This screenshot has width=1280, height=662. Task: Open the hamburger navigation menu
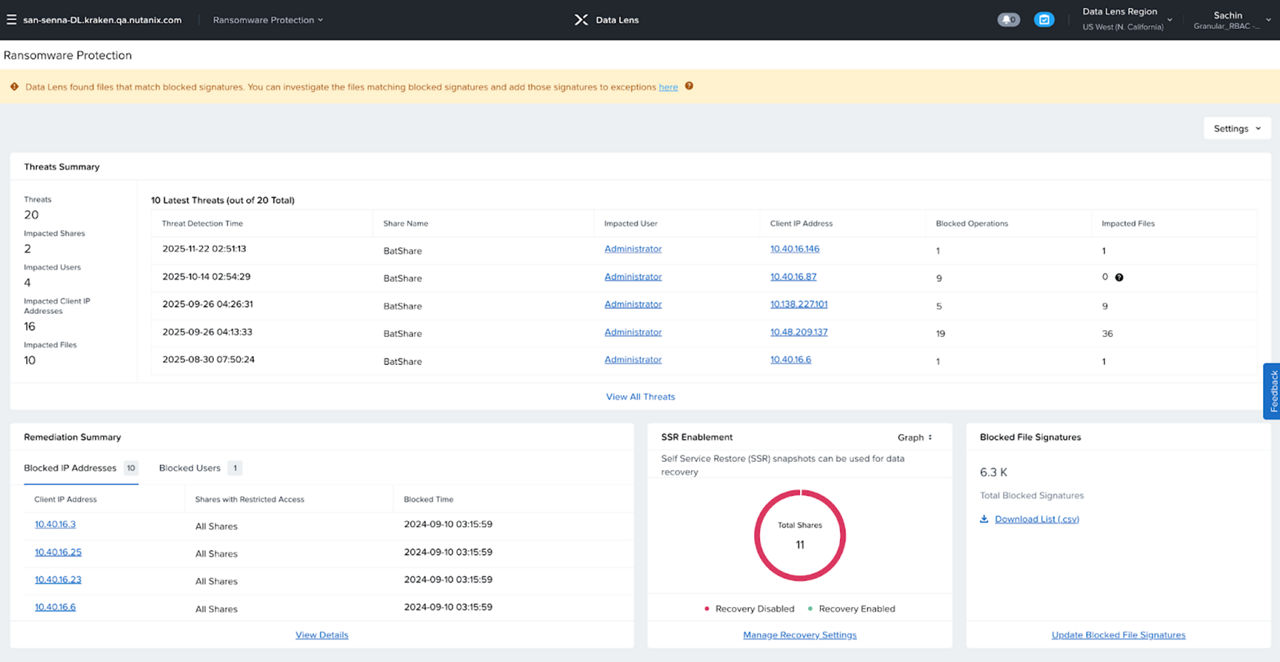[11, 20]
